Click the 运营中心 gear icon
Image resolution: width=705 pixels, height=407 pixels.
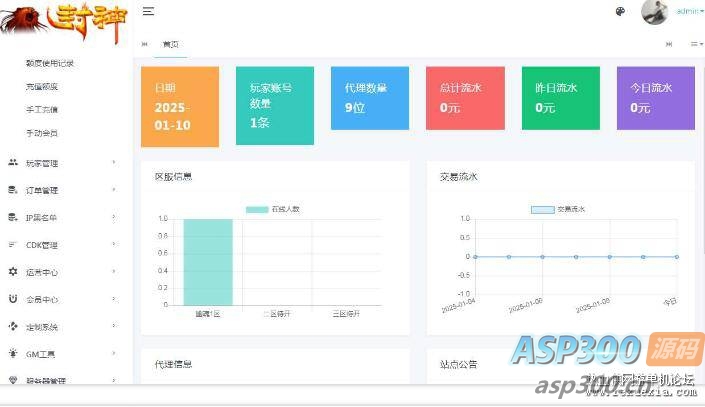coord(13,271)
